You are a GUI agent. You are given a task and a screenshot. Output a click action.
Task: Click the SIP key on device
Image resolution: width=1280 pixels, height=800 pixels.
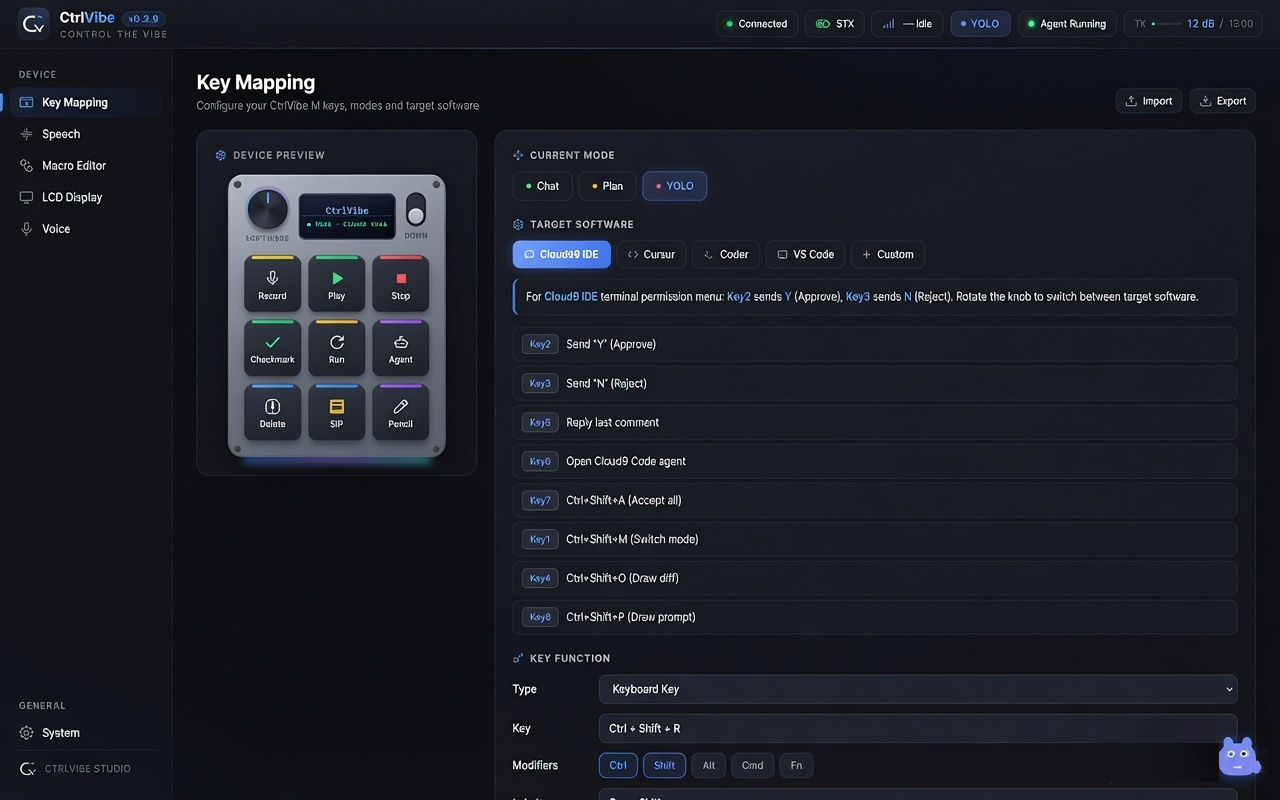tap(336, 412)
